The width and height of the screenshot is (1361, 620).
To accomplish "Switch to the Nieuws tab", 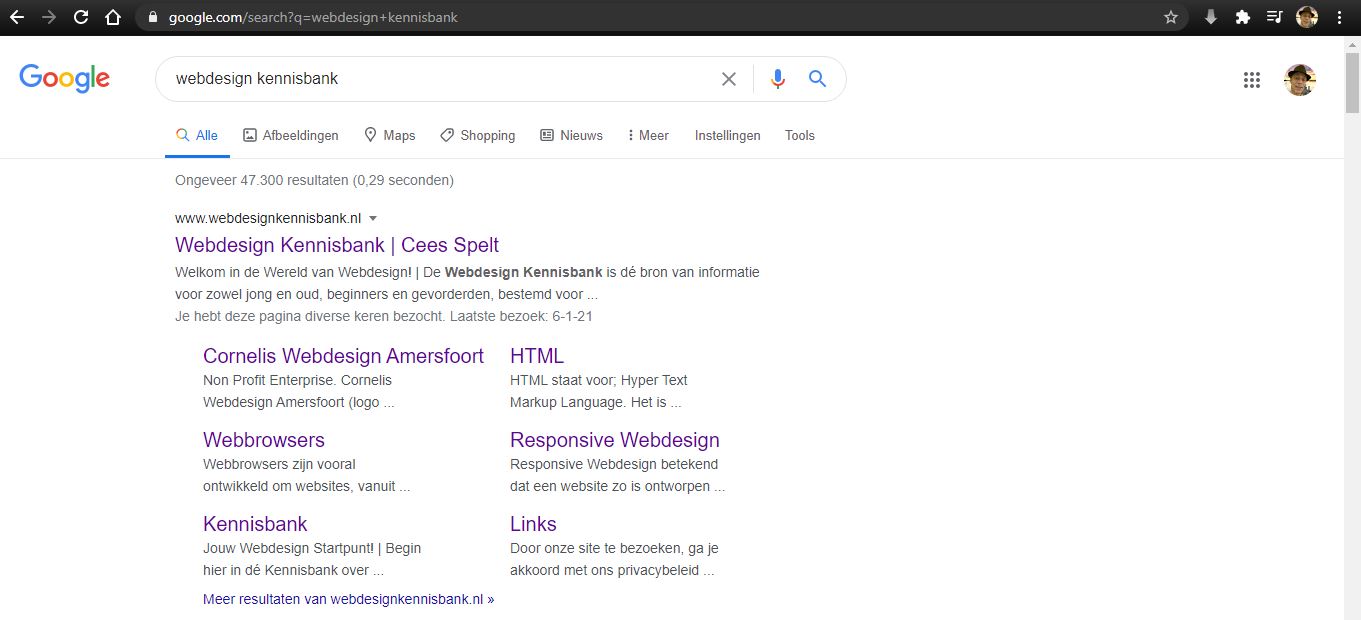I will click(x=571, y=135).
